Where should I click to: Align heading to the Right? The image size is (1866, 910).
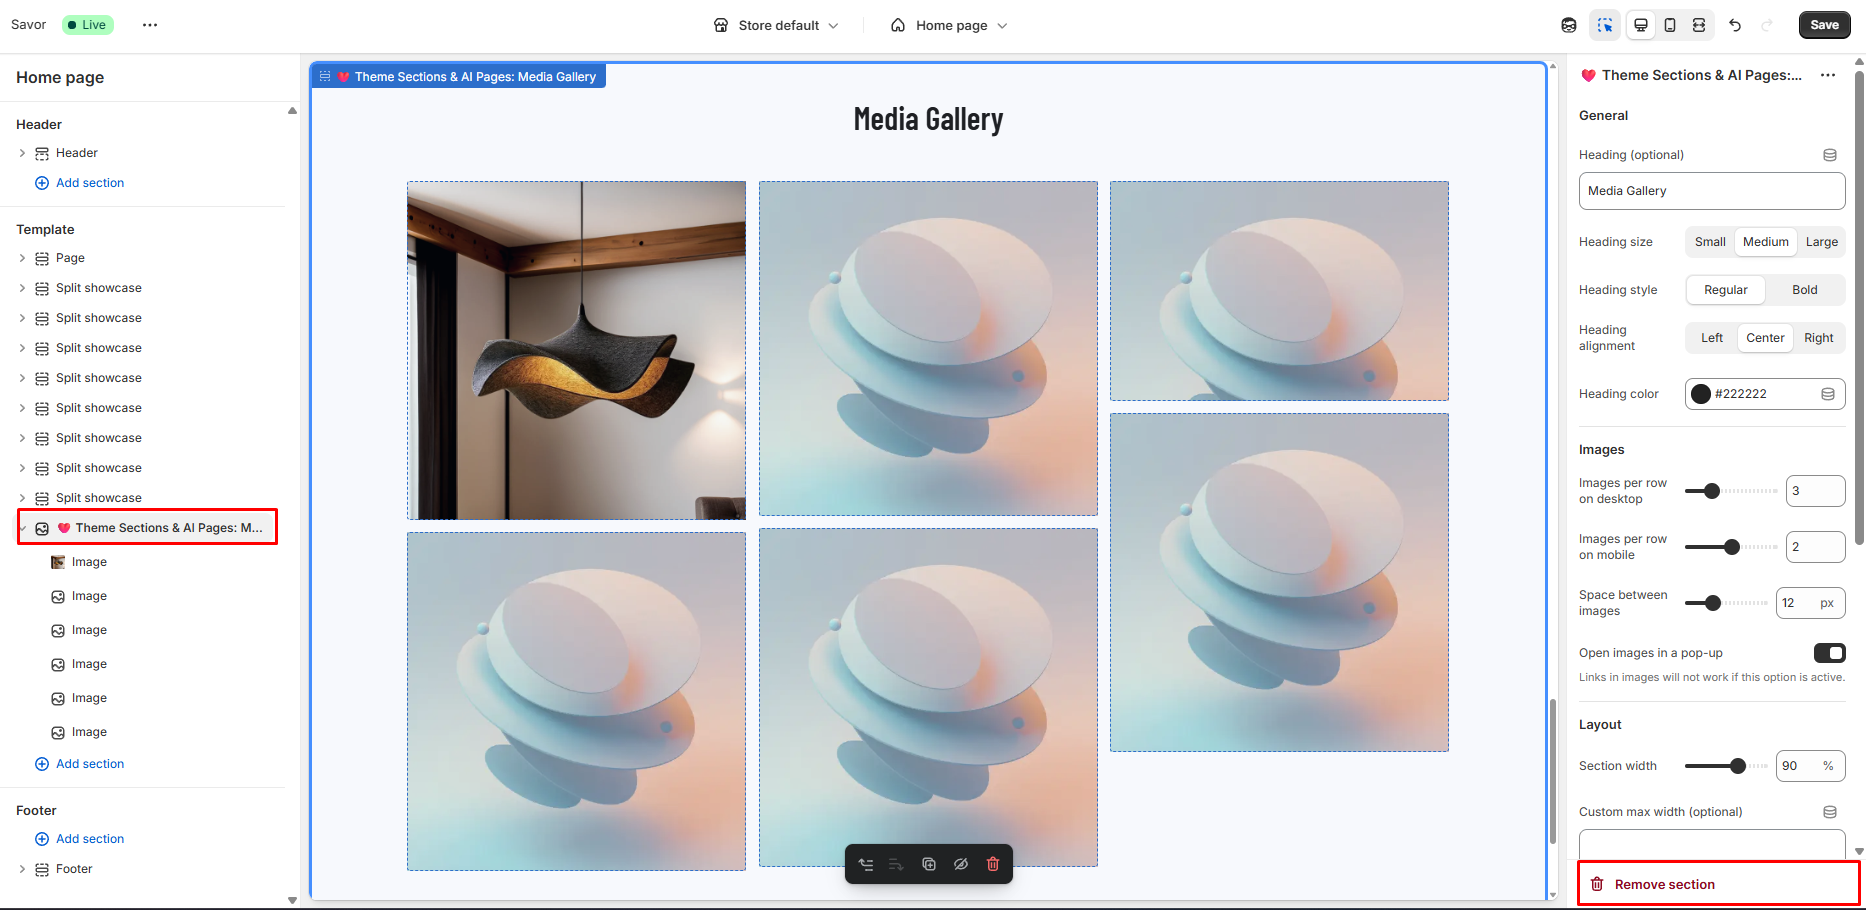coord(1819,338)
